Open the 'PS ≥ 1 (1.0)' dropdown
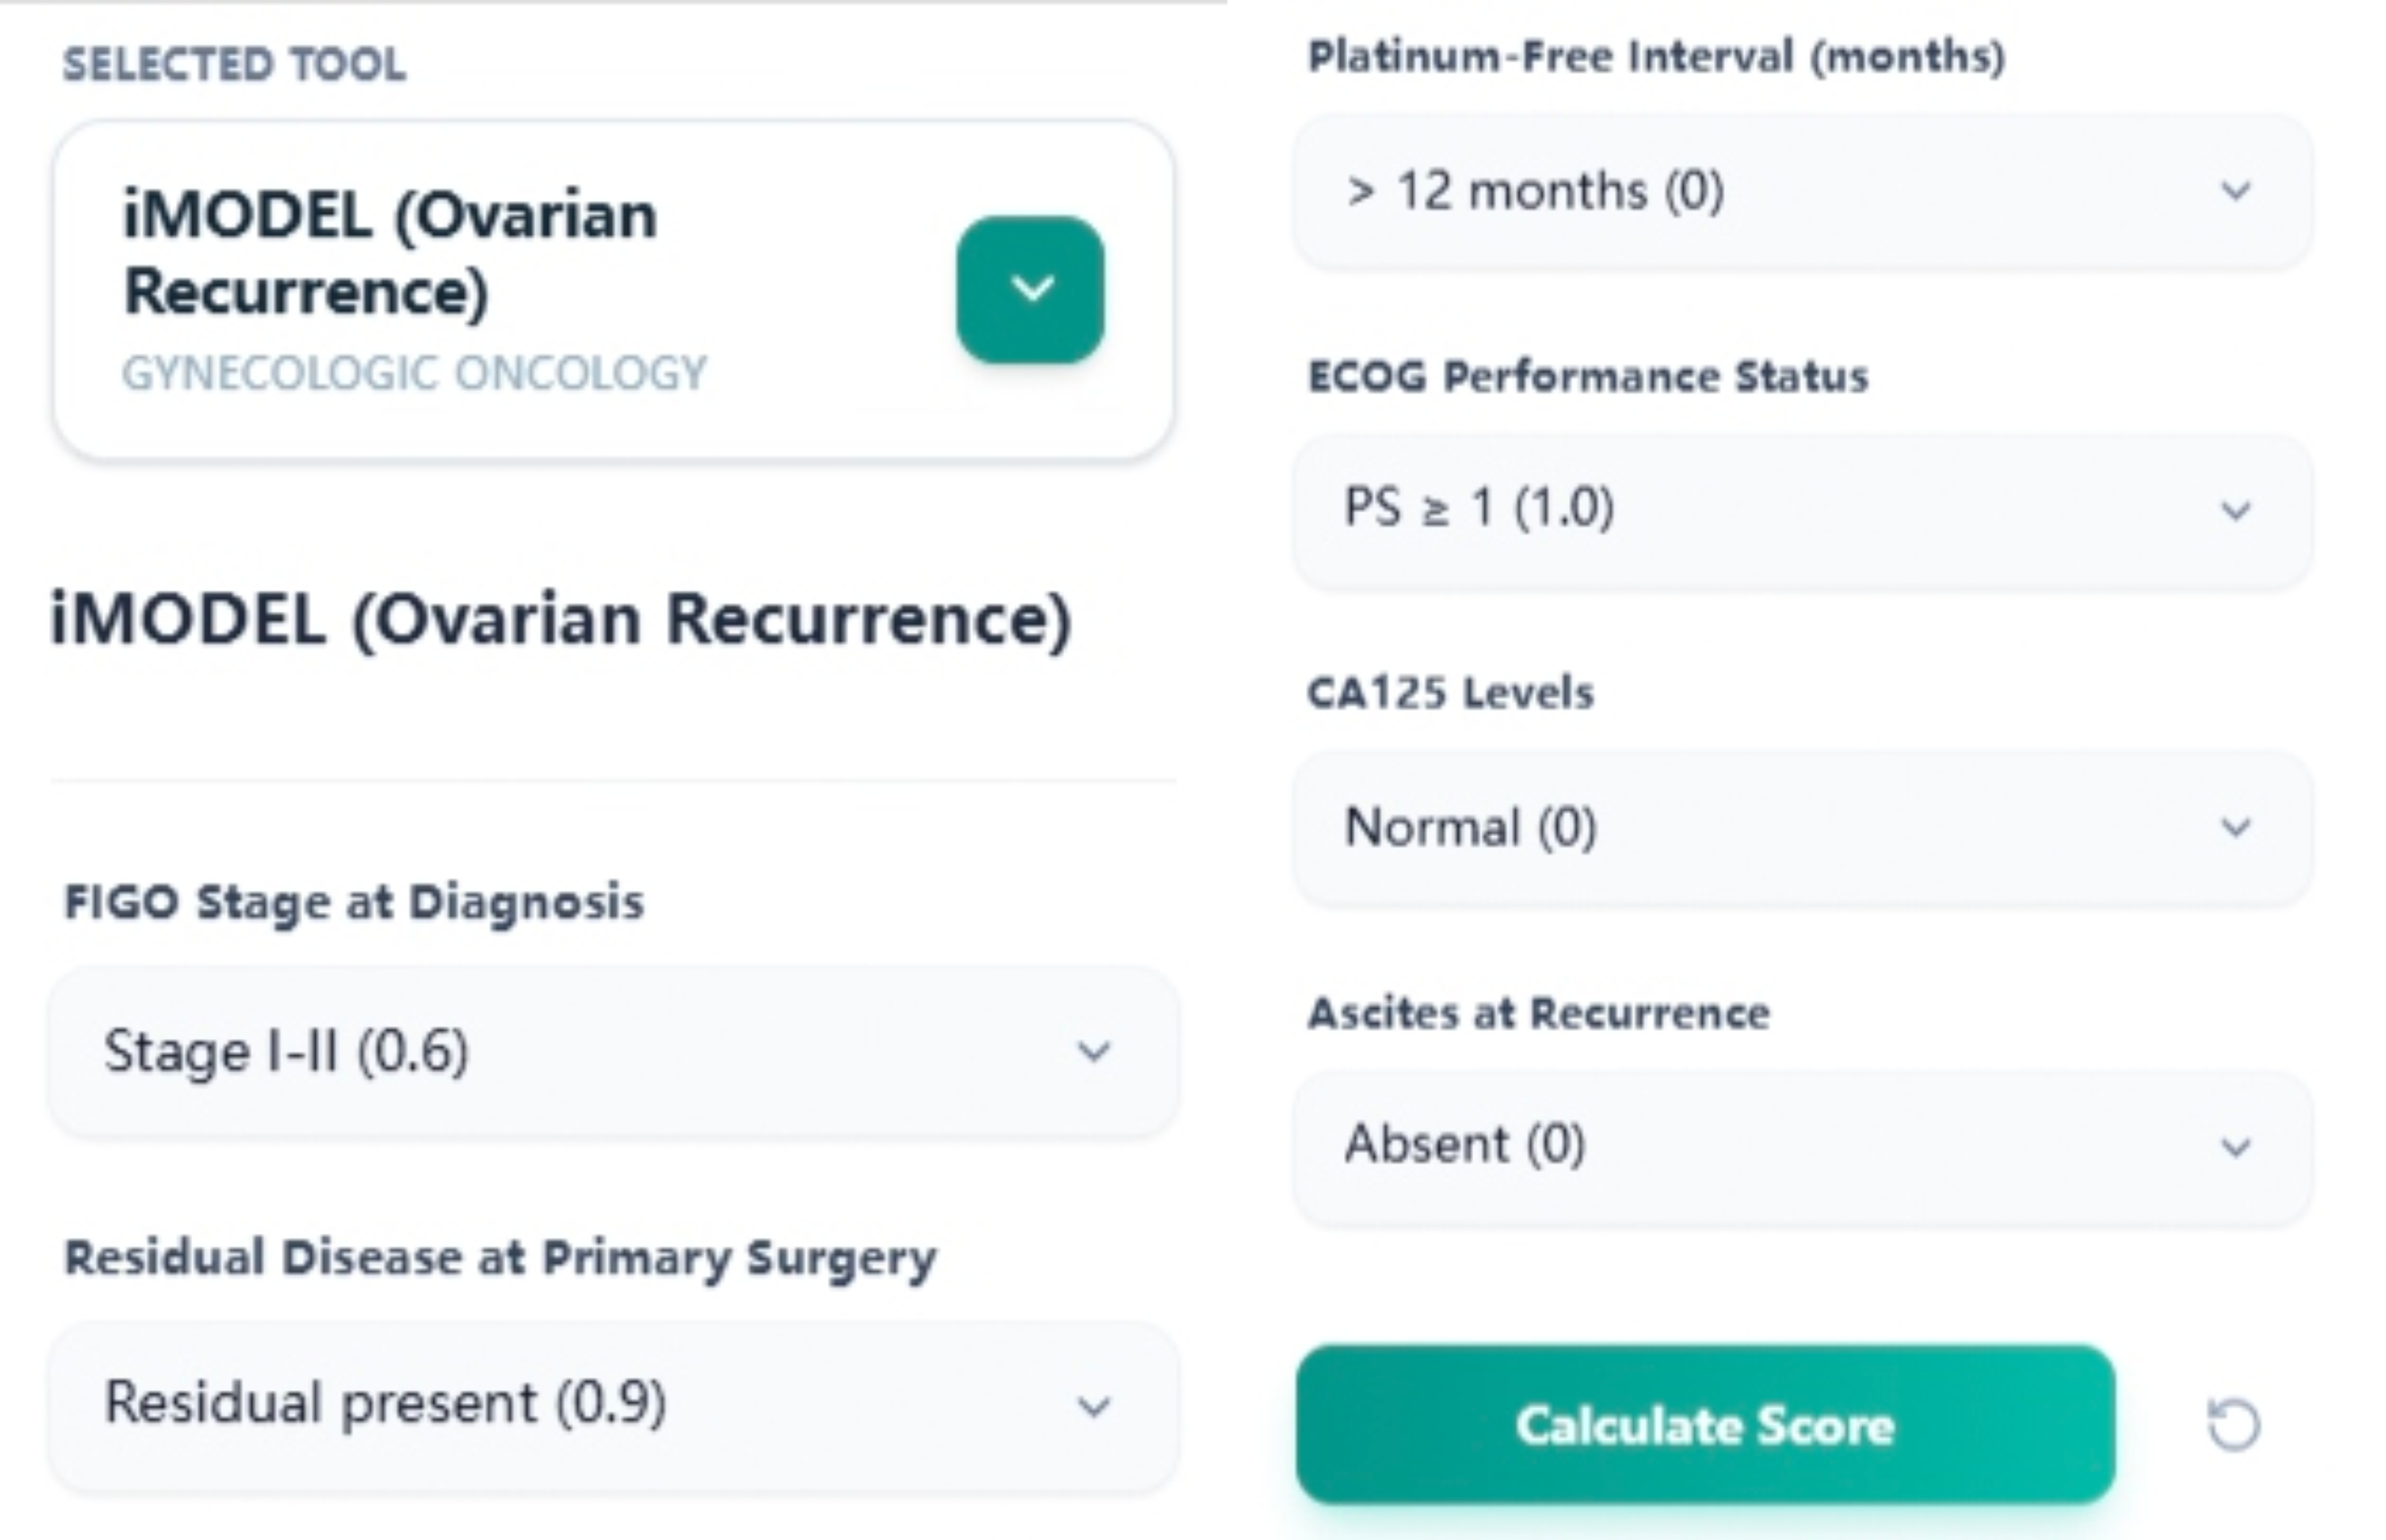 [x=1780, y=508]
